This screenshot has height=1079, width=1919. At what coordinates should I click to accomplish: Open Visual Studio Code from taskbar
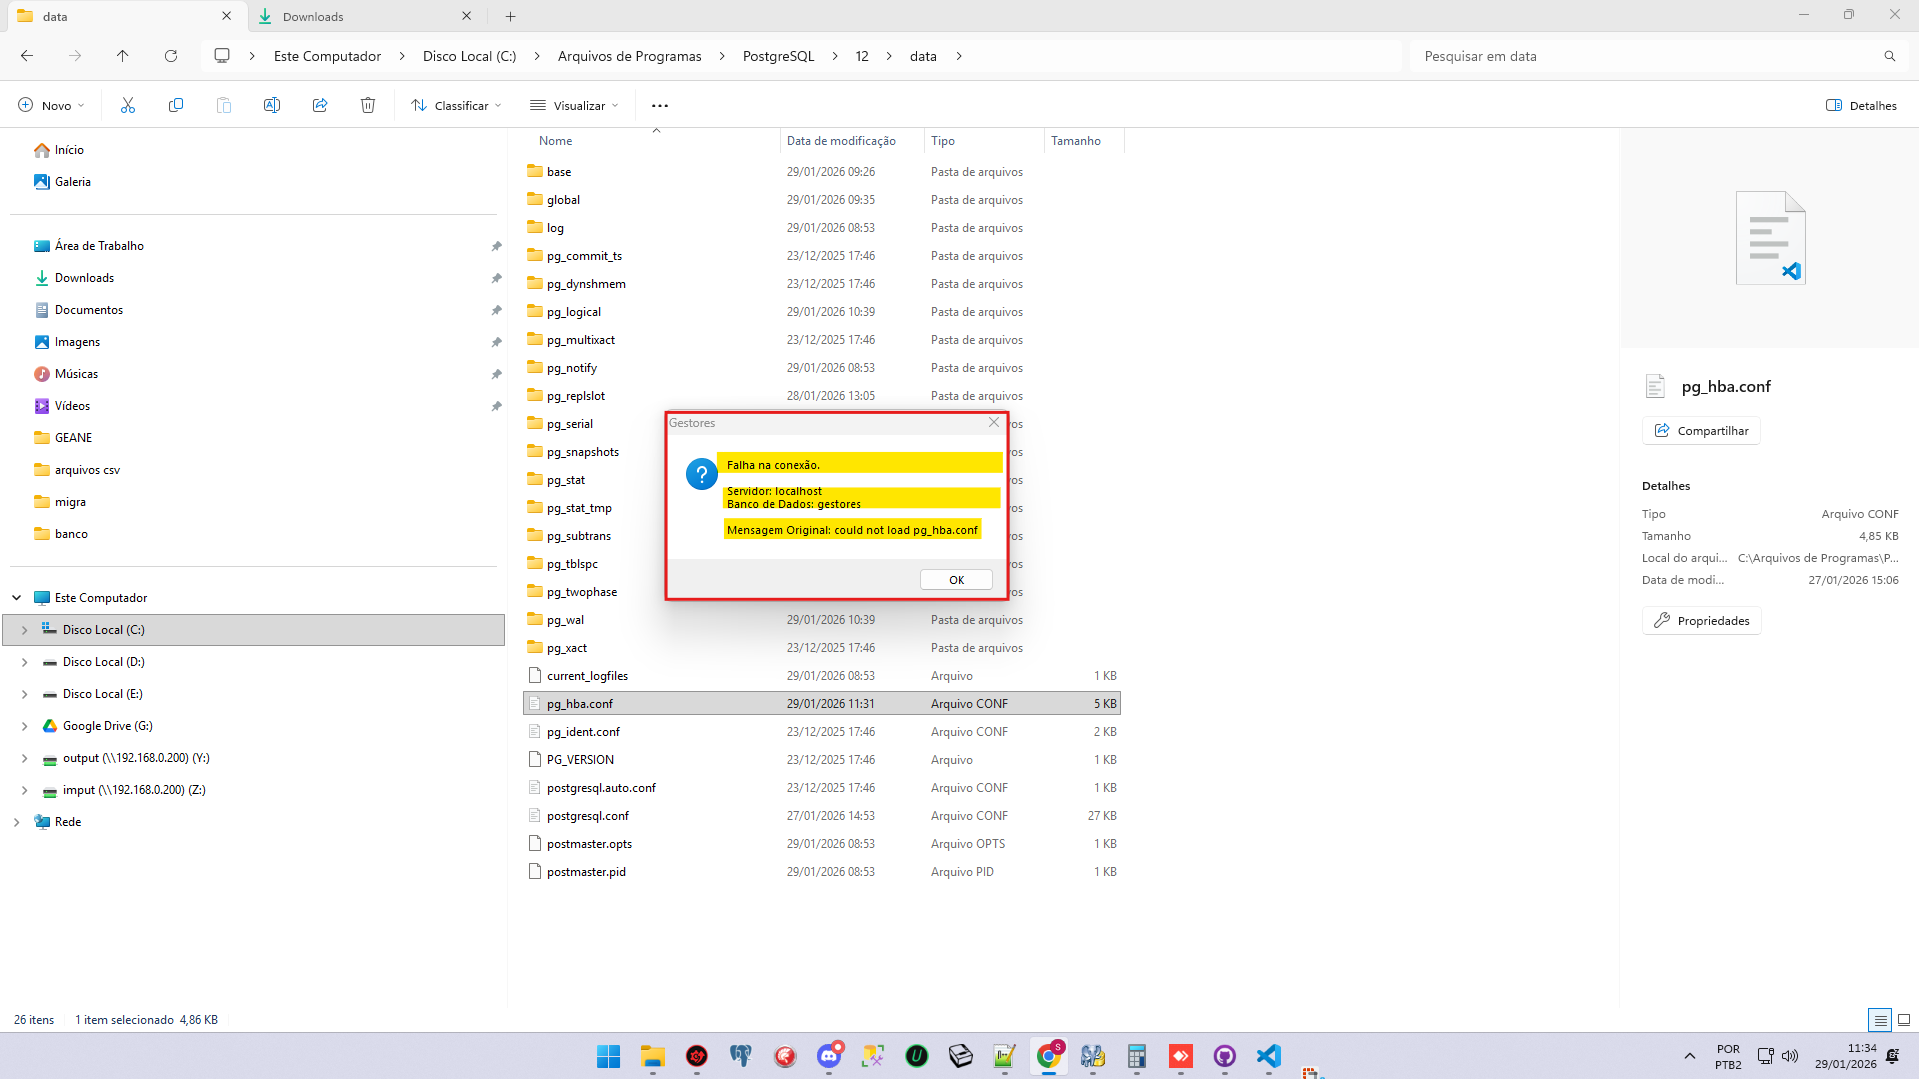coord(1268,1056)
